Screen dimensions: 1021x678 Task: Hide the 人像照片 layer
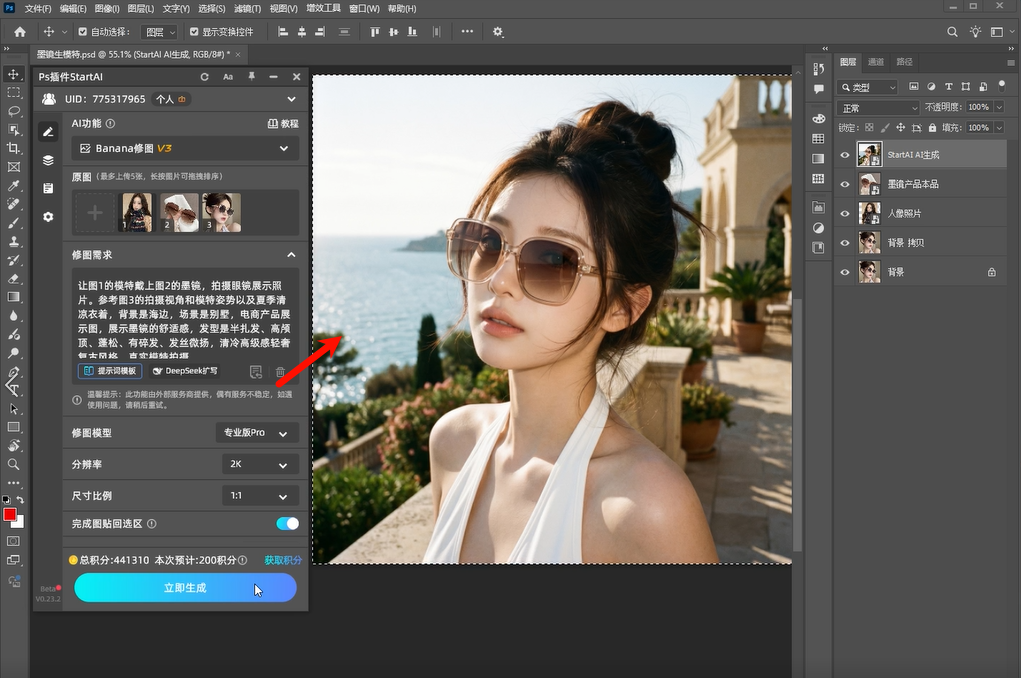click(x=845, y=213)
